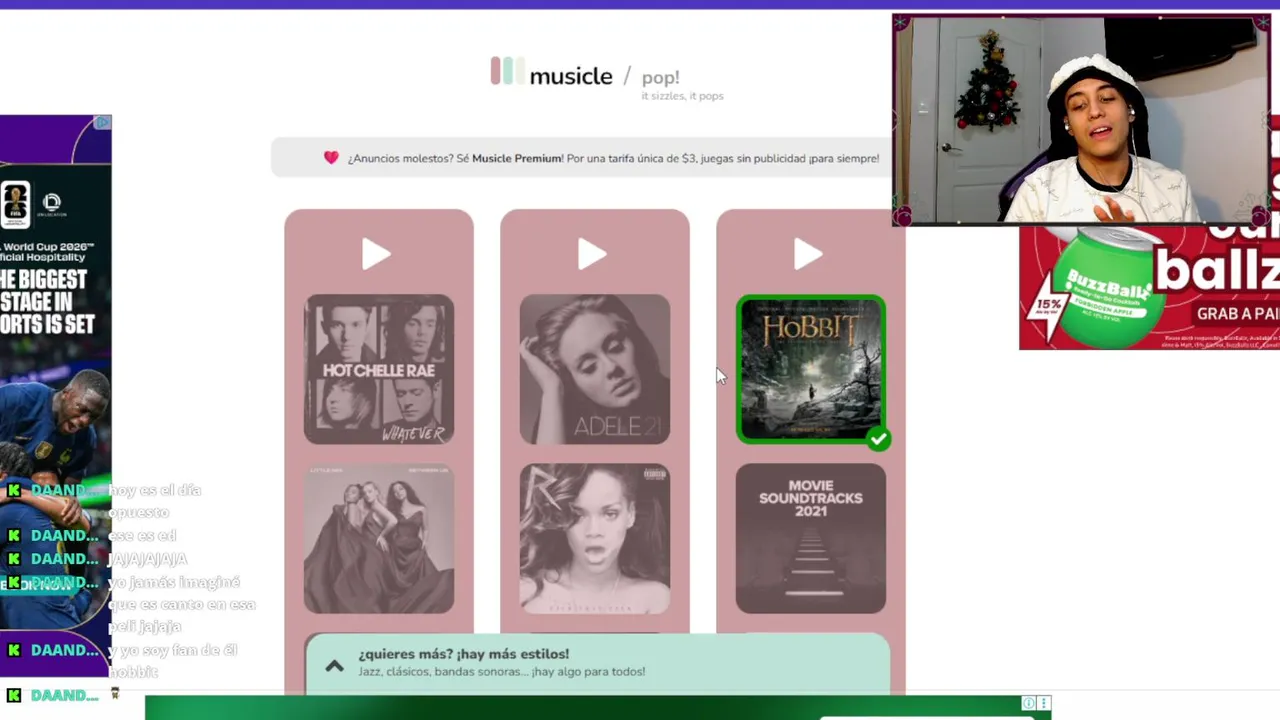
Task: Select the Hot Chelle Rae Whatever album cover
Action: tap(379, 369)
